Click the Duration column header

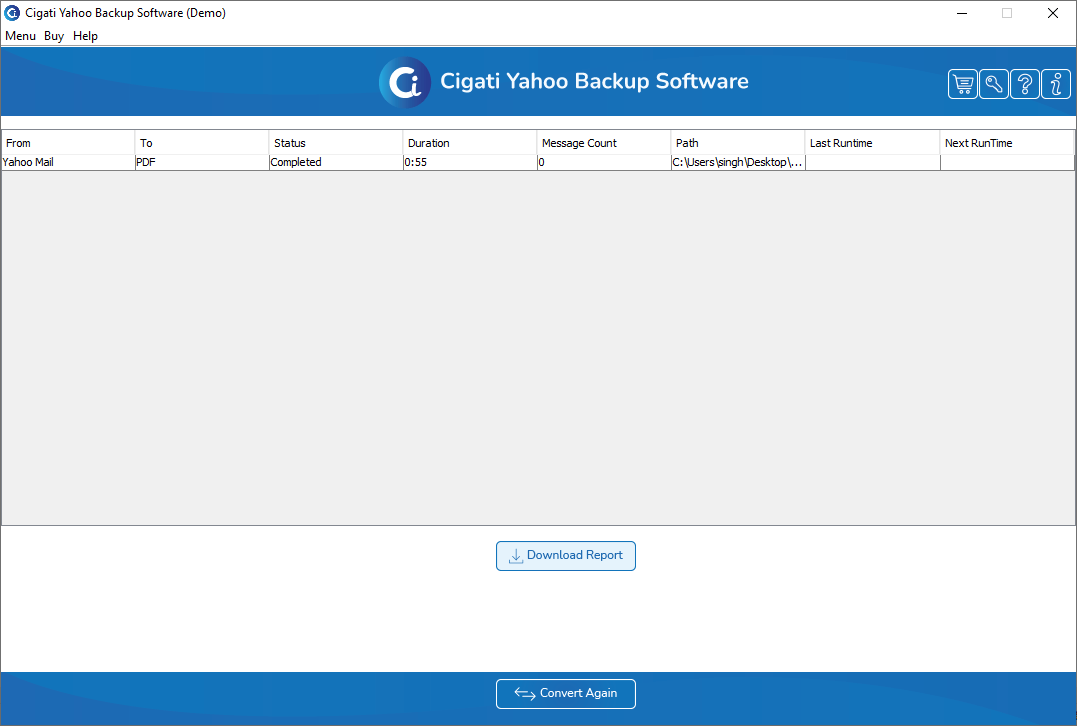coord(469,143)
